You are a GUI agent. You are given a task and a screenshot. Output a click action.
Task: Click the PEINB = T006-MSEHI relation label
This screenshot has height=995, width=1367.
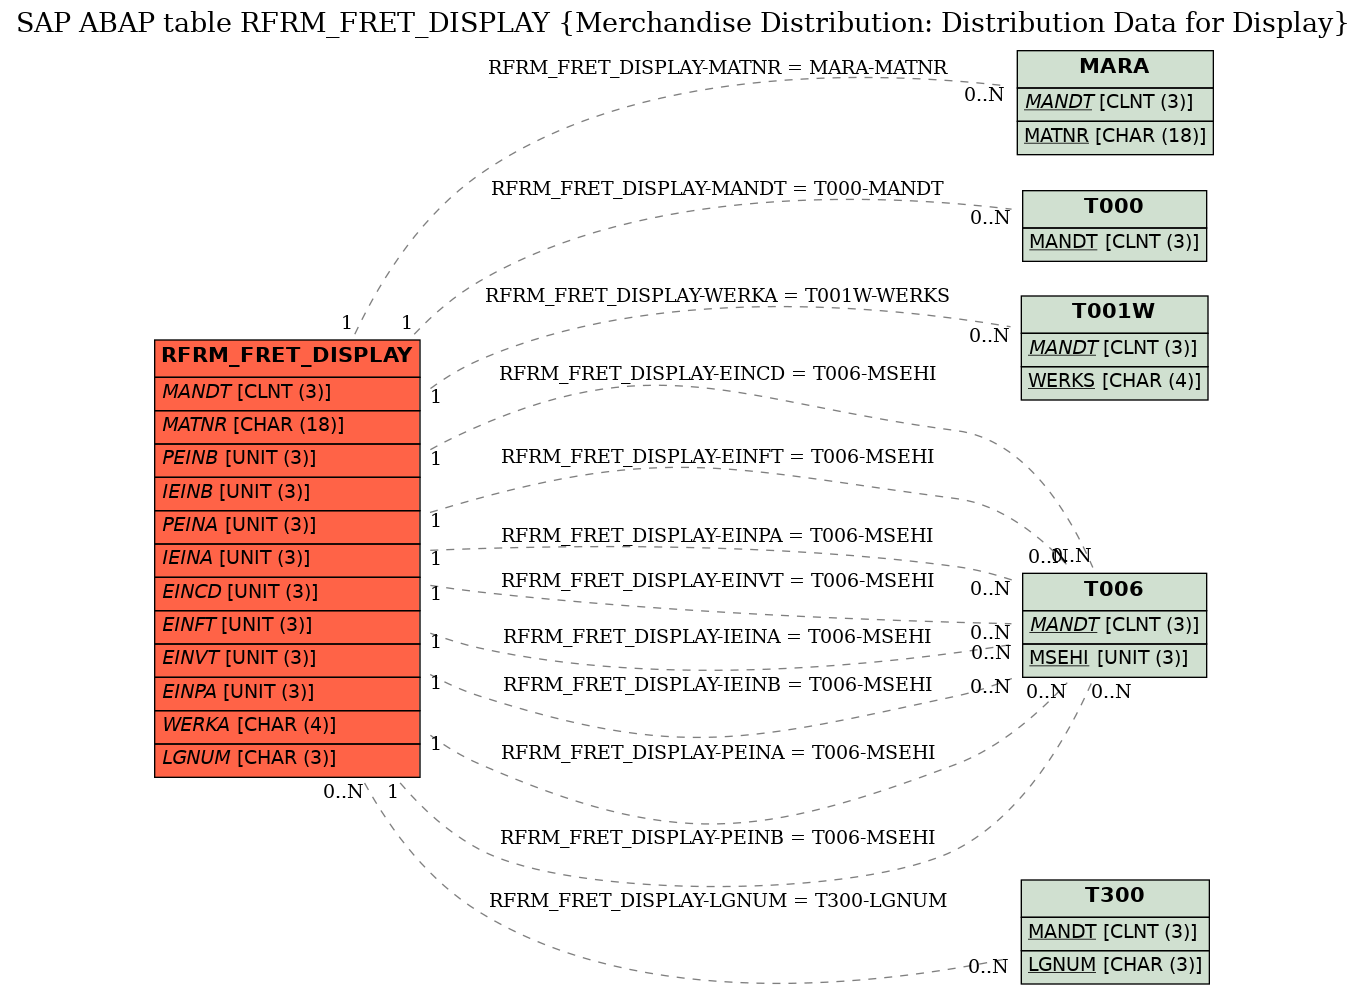[717, 838]
